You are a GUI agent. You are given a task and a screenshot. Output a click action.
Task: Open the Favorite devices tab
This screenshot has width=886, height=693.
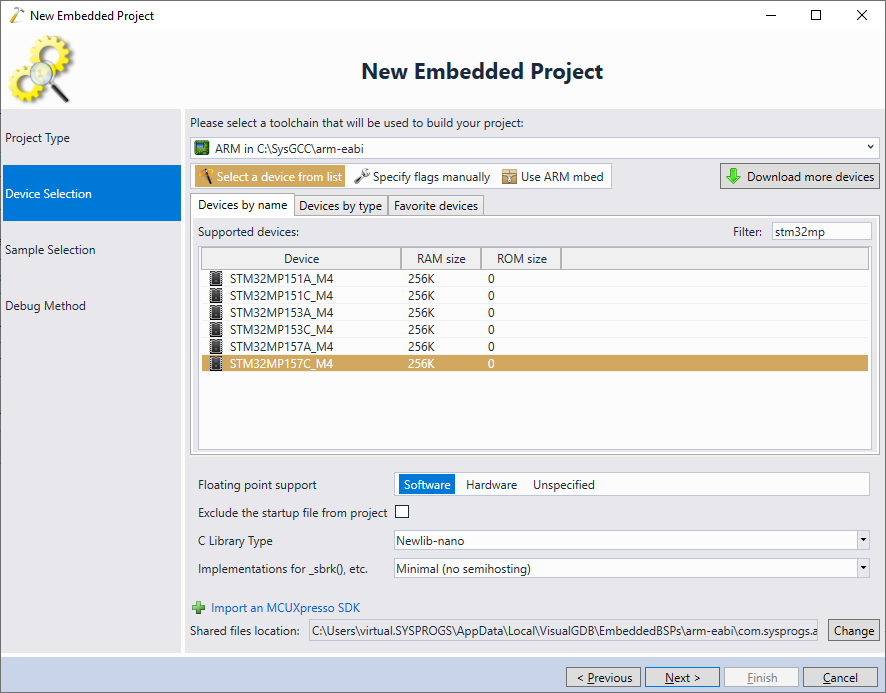pos(436,206)
